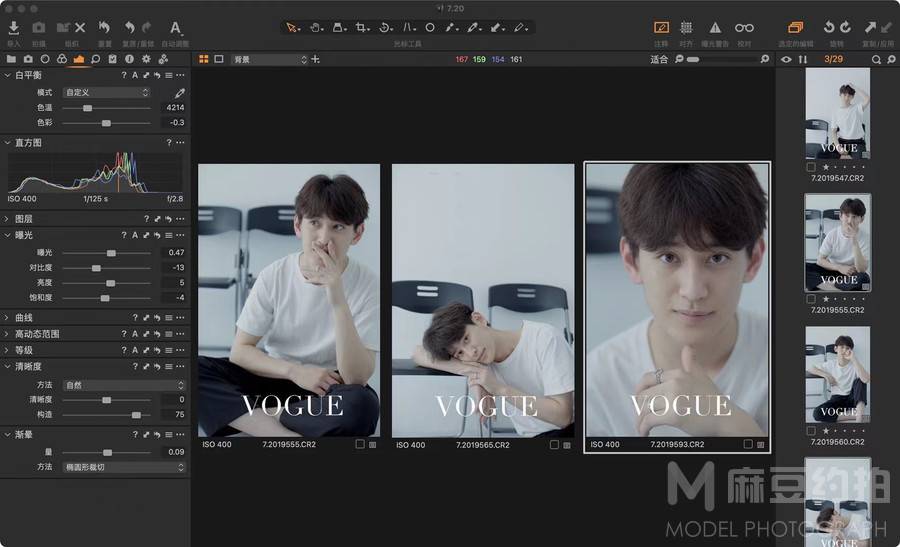Viewport: 900px width, 547px height.
Task: Select the 7.2019547.CR2 thumbnail
Action: pyautogui.click(x=838, y=114)
